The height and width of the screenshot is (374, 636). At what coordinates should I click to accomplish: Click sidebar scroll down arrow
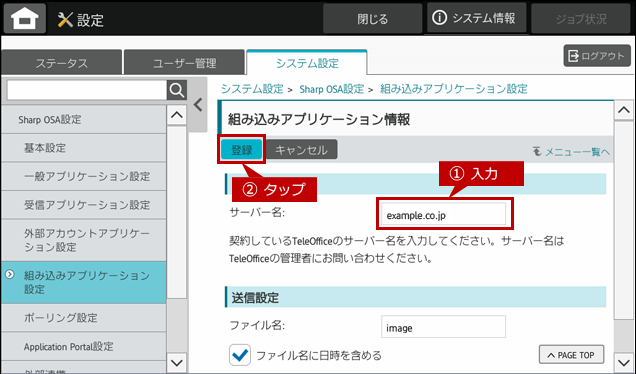[x=177, y=362]
